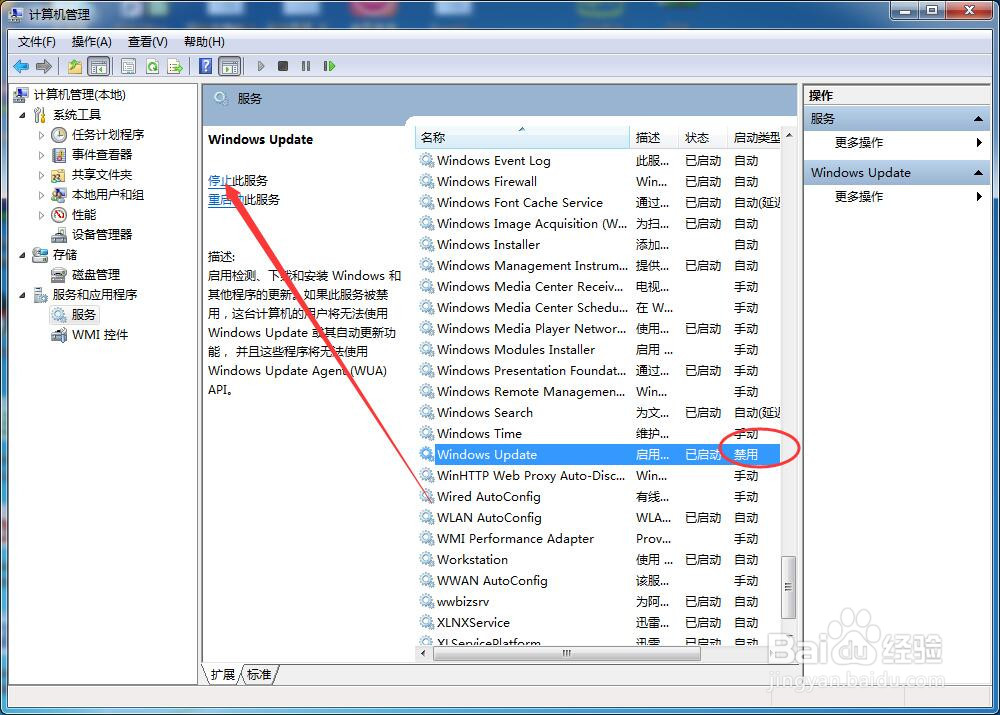Collapse the 系统工具 tree node

[x=23, y=115]
